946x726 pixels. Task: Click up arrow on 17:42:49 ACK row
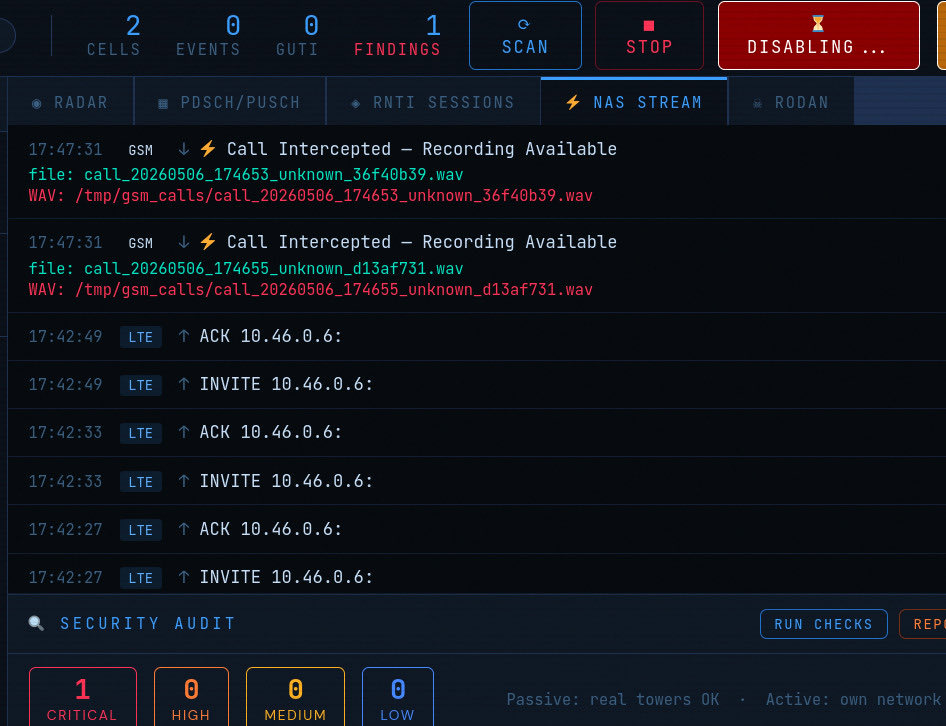coord(184,336)
